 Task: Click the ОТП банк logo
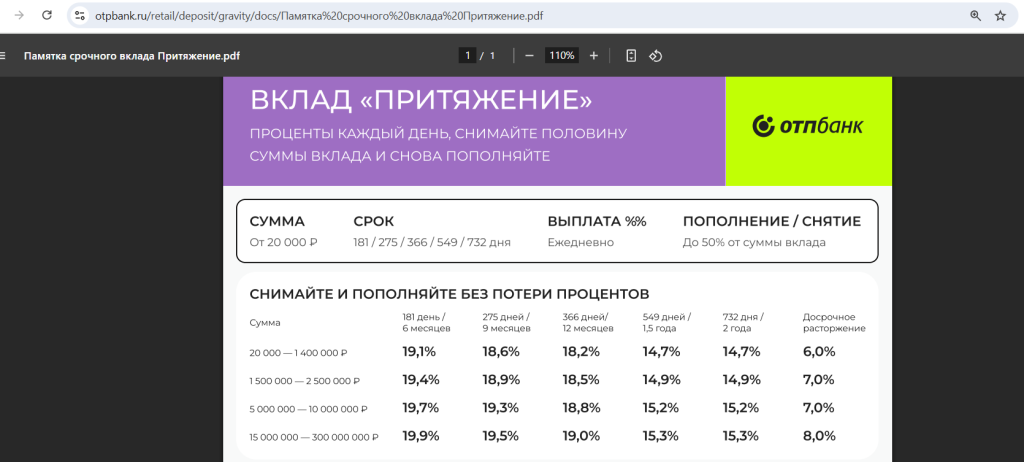pyautogui.click(x=808, y=125)
